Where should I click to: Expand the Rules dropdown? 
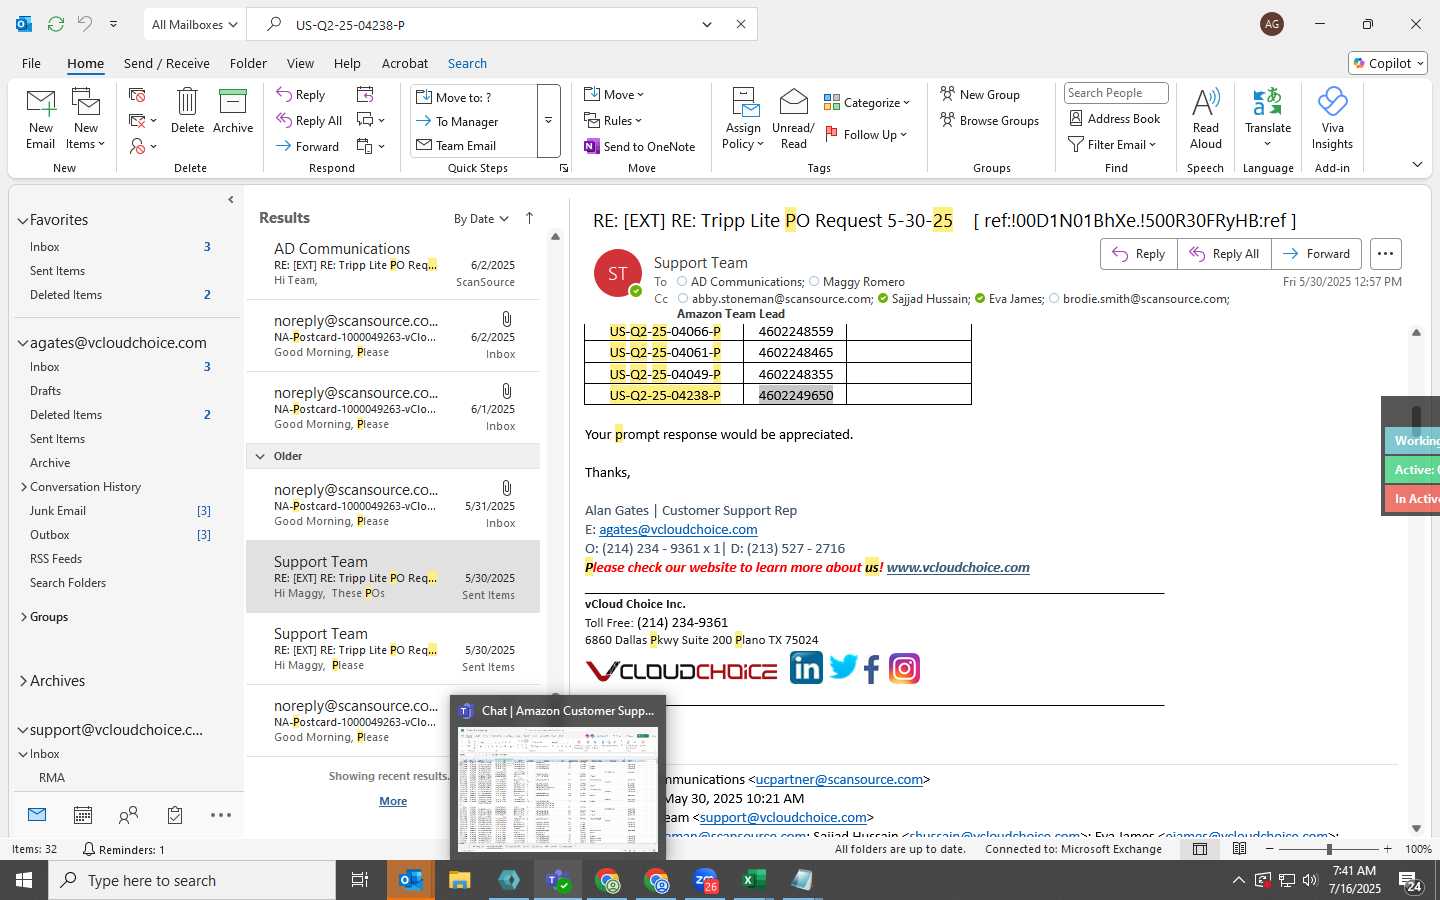point(613,121)
